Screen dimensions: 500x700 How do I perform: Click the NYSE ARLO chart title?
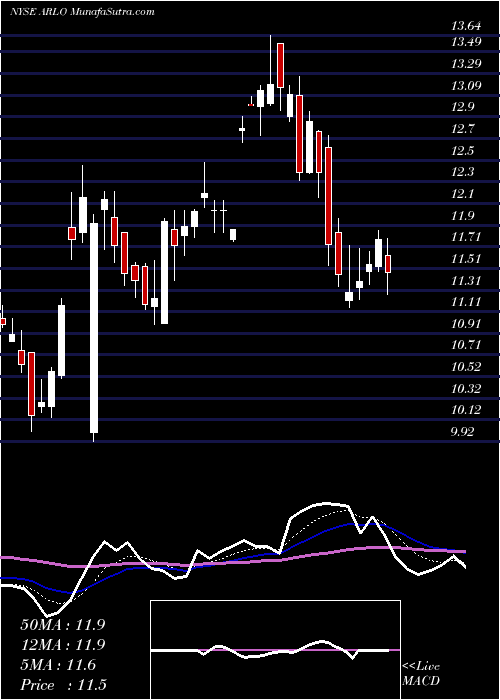(x=82, y=12)
